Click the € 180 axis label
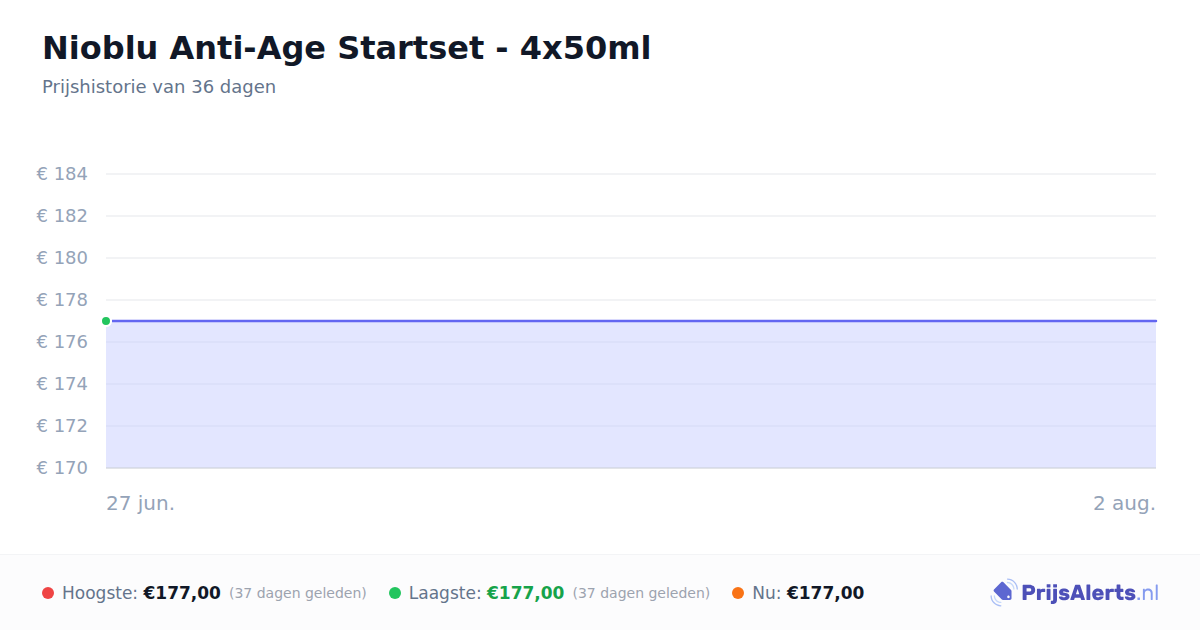1200x630 pixels. click(62, 258)
